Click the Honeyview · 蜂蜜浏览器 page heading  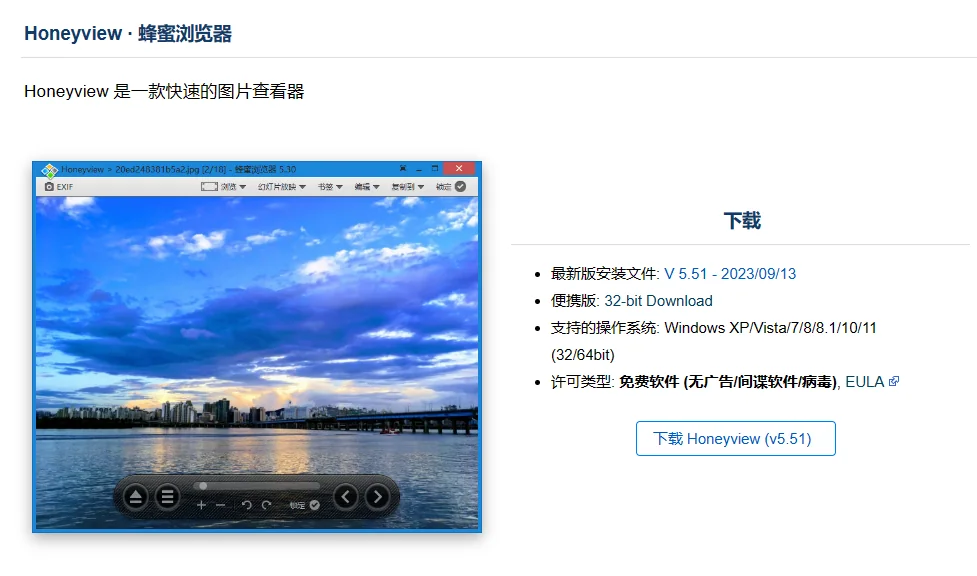click(x=128, y=33)
